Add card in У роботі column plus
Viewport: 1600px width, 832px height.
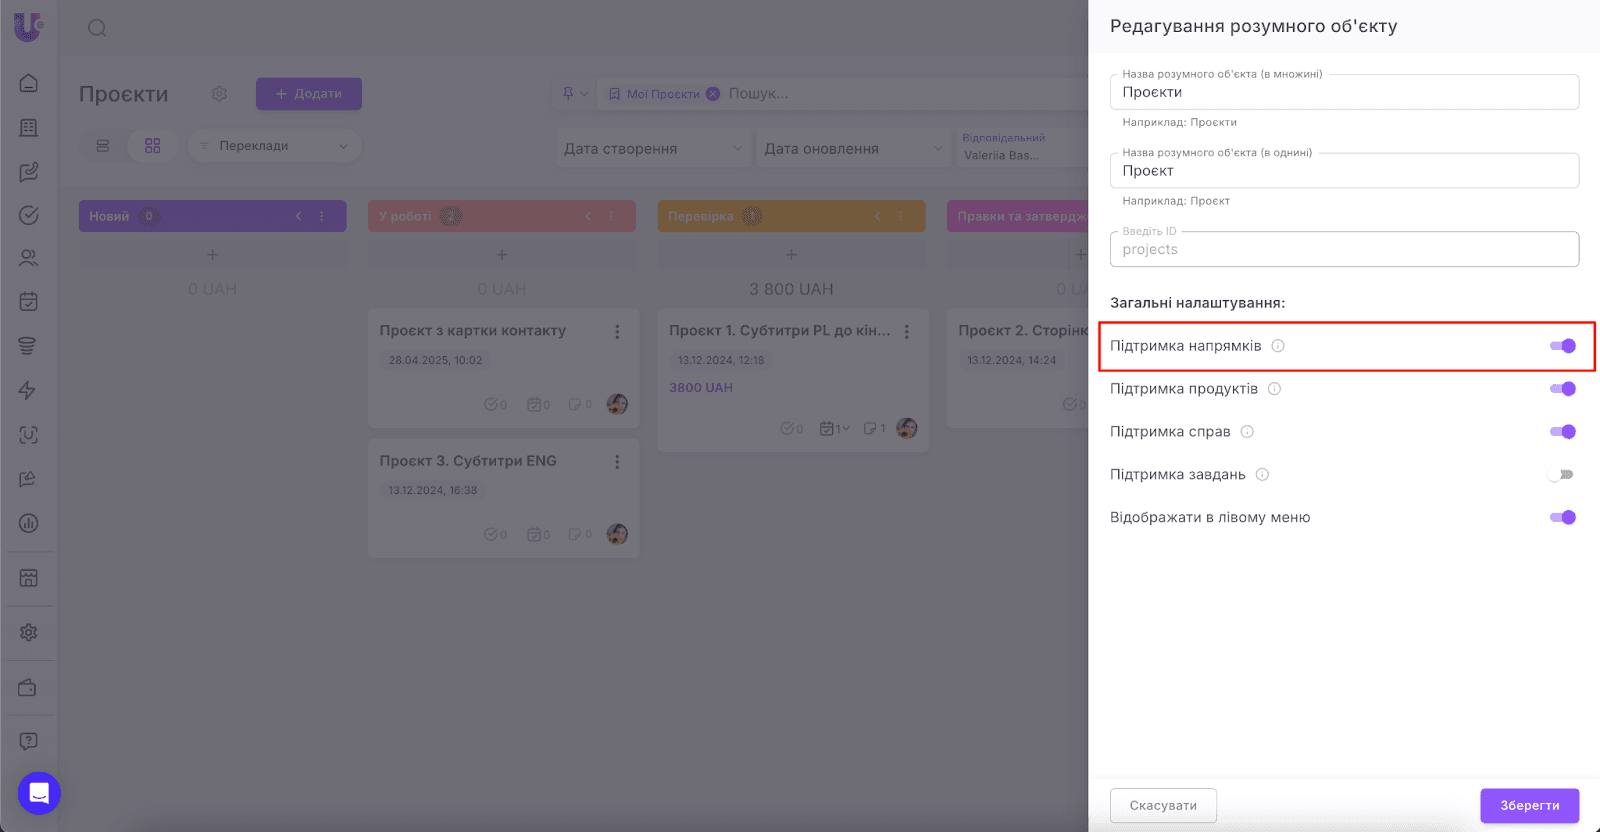click(x=502, y=255)
